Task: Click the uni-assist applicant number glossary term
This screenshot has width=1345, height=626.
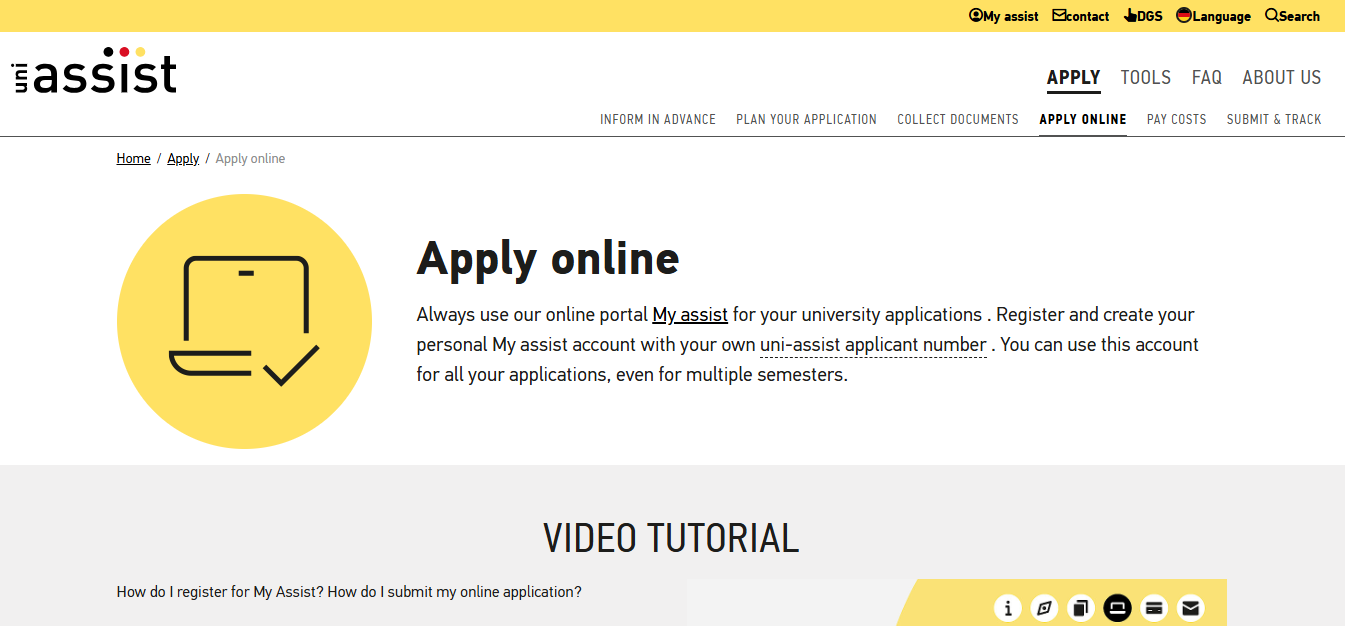Action: click(873, 345)
